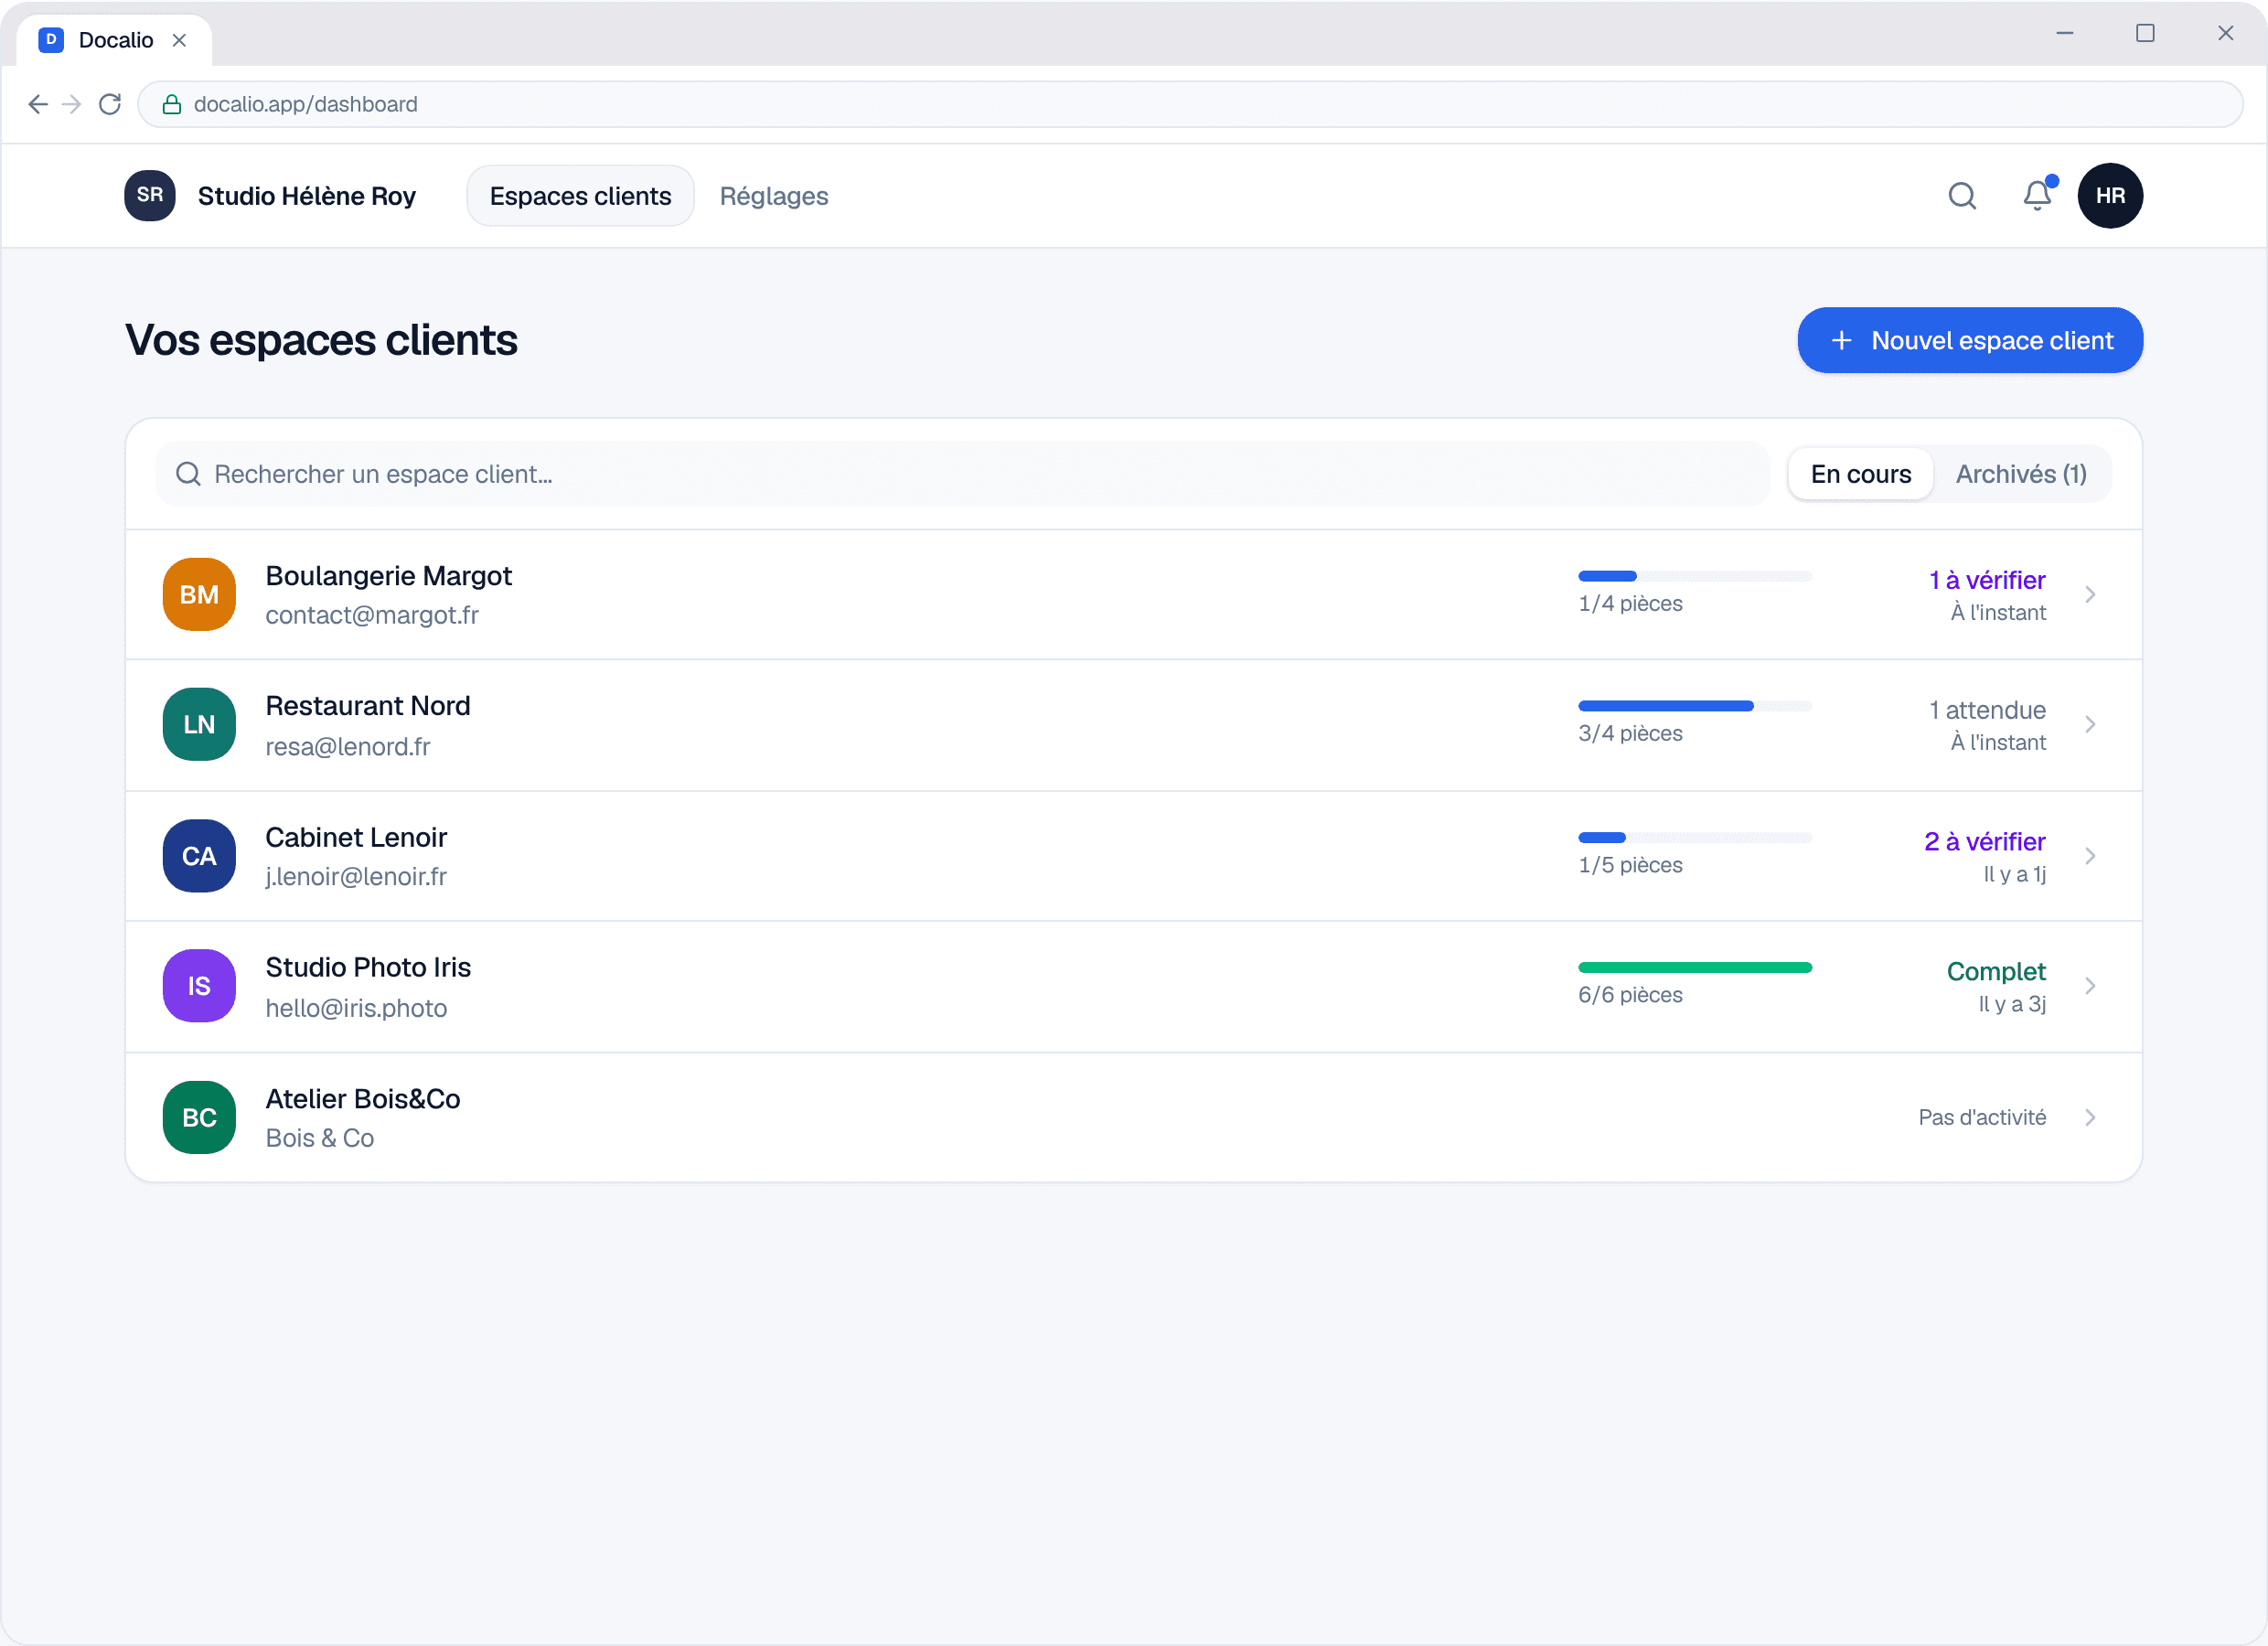Screen dimensions: 2268x1646
Task: Open the Réglages tab
Action: click(774, 196)
